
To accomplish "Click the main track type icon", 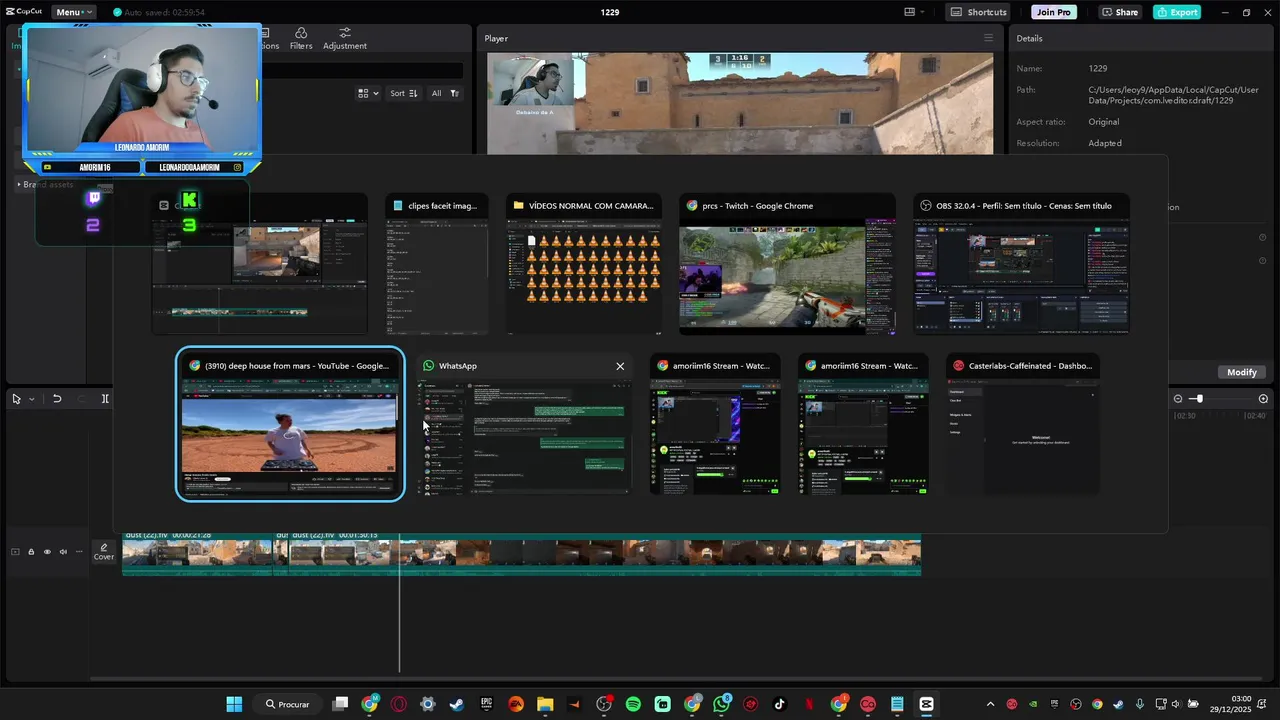I will tap(15, 552).
